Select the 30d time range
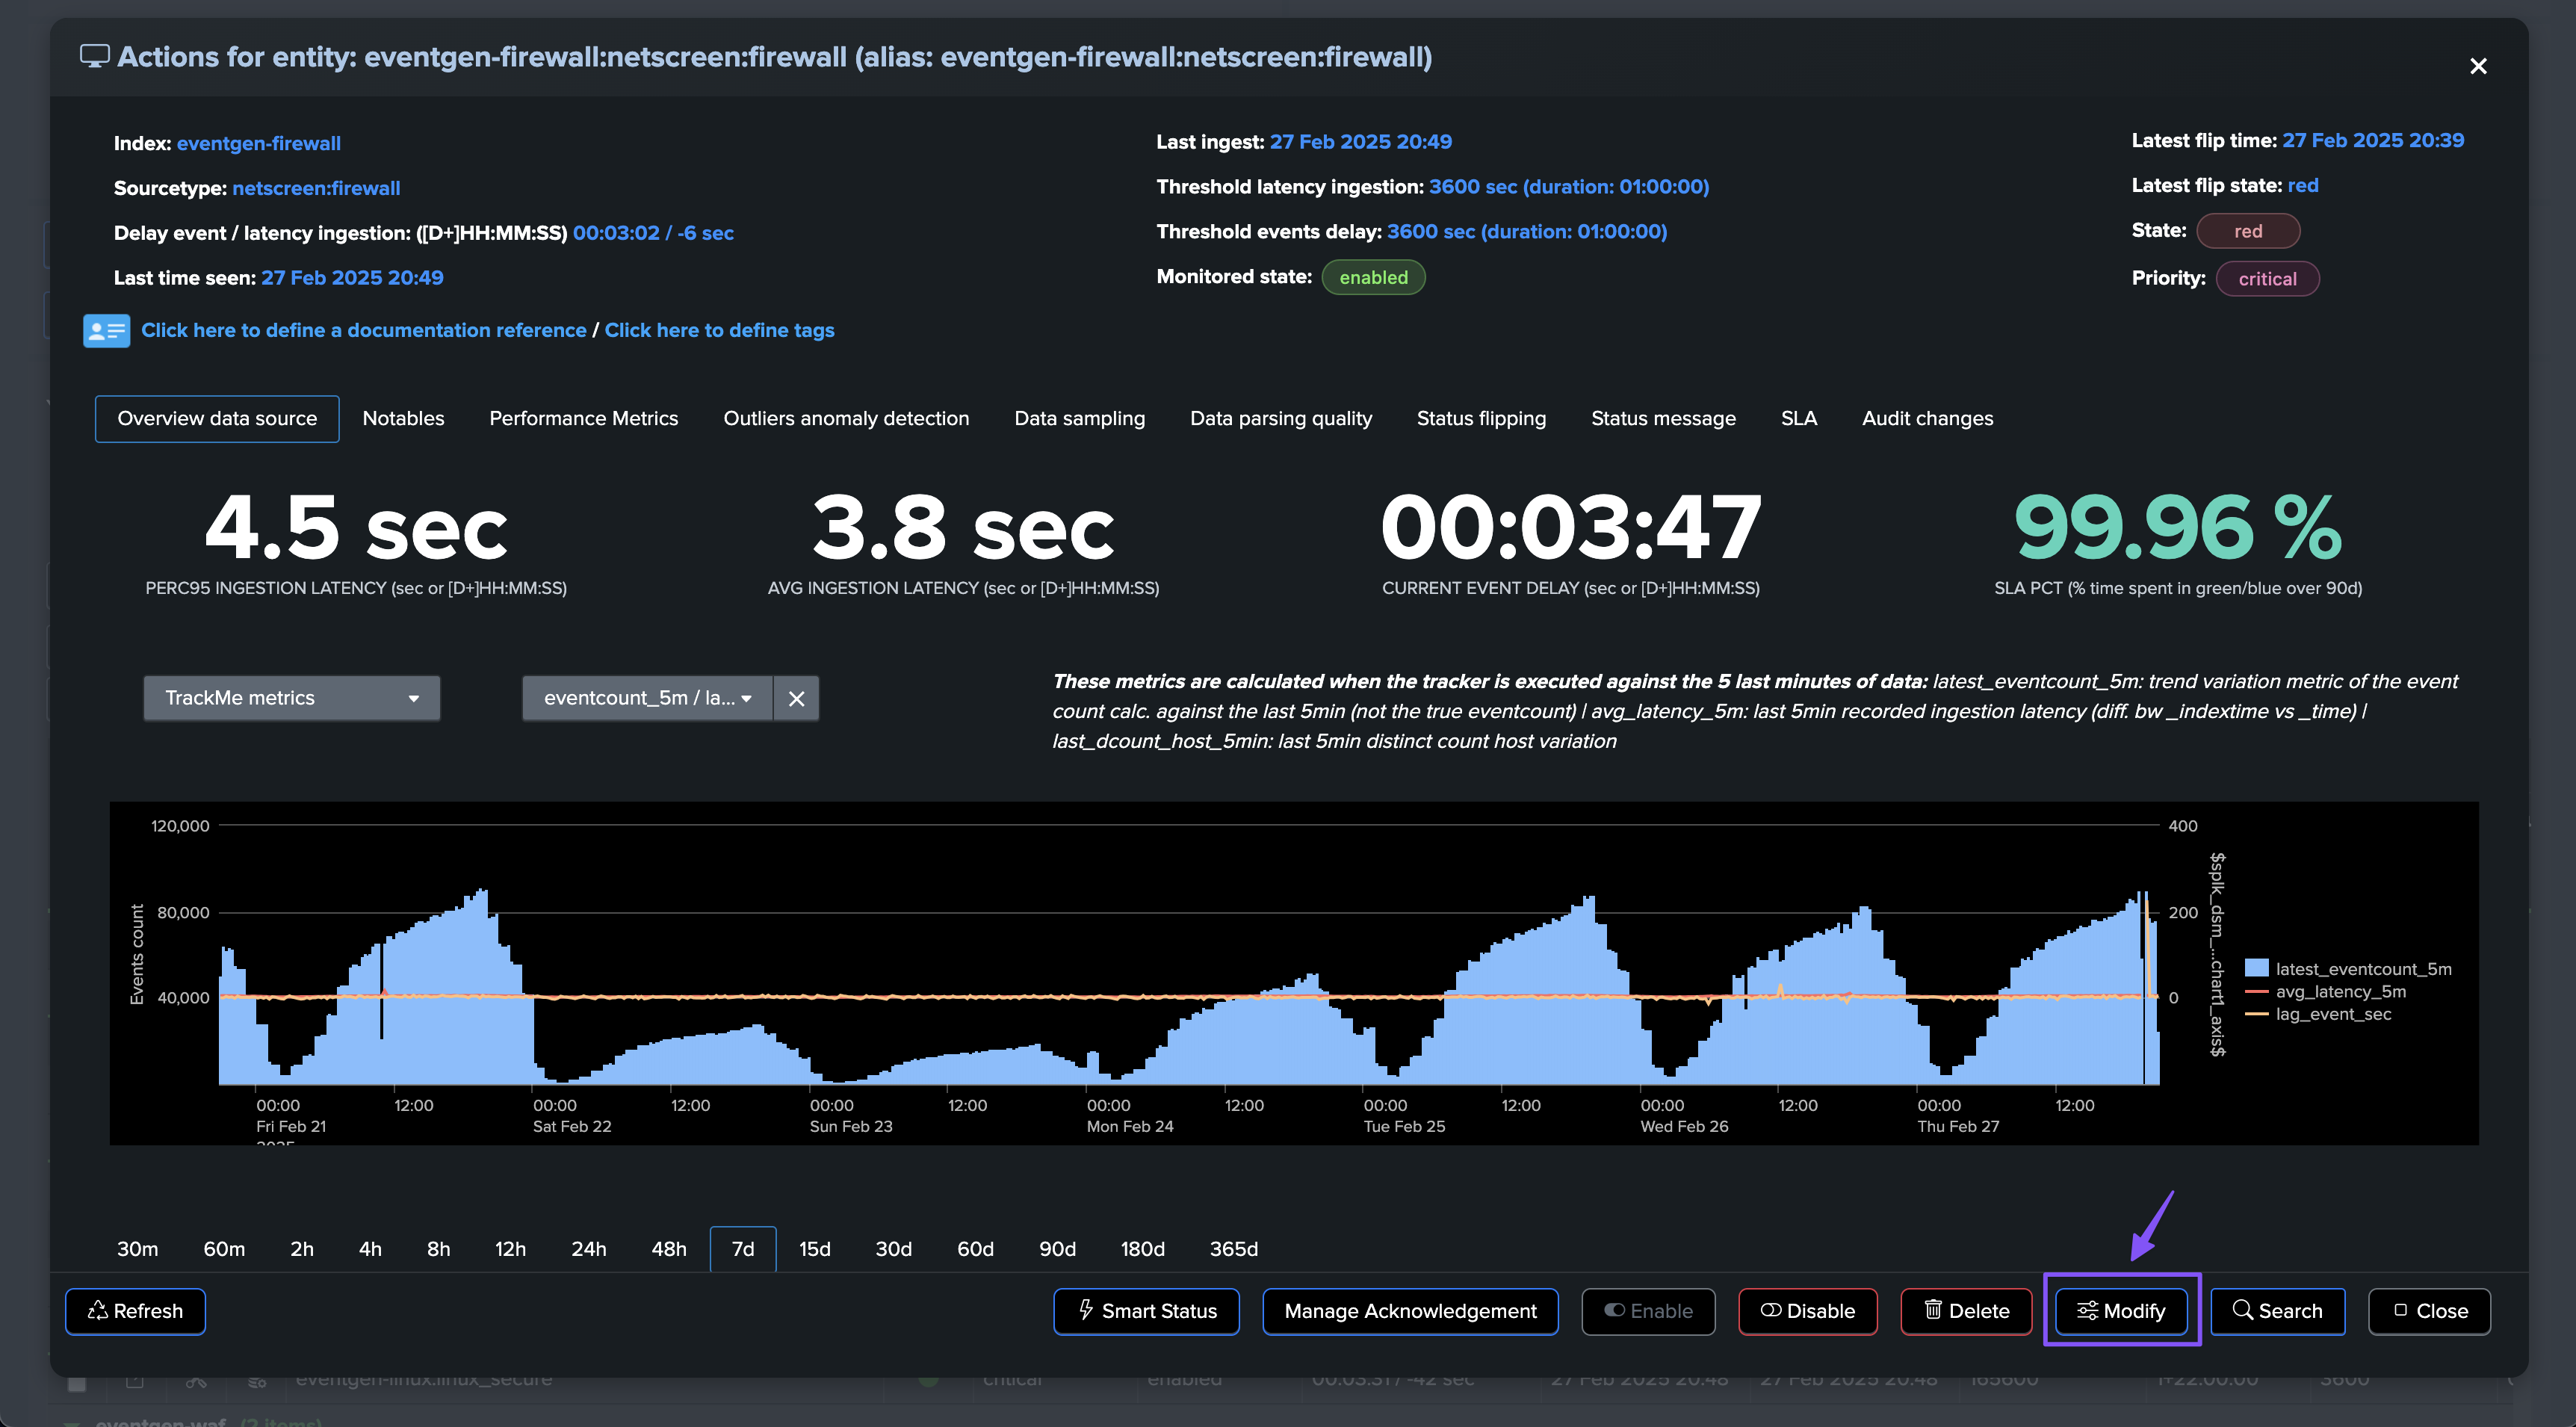This screenshot has width=2576, height=1427. [893, 1249]
